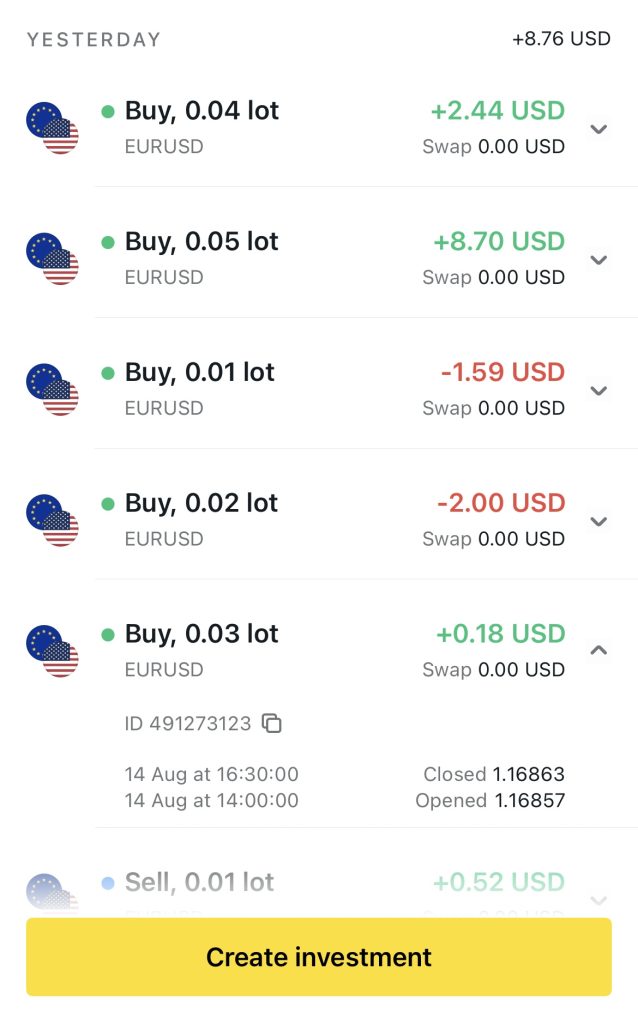Click EURUSD flag icon on 0.01 lot buy trade
The height and width of the screenshot is (1024, 638).
point(52,390)
